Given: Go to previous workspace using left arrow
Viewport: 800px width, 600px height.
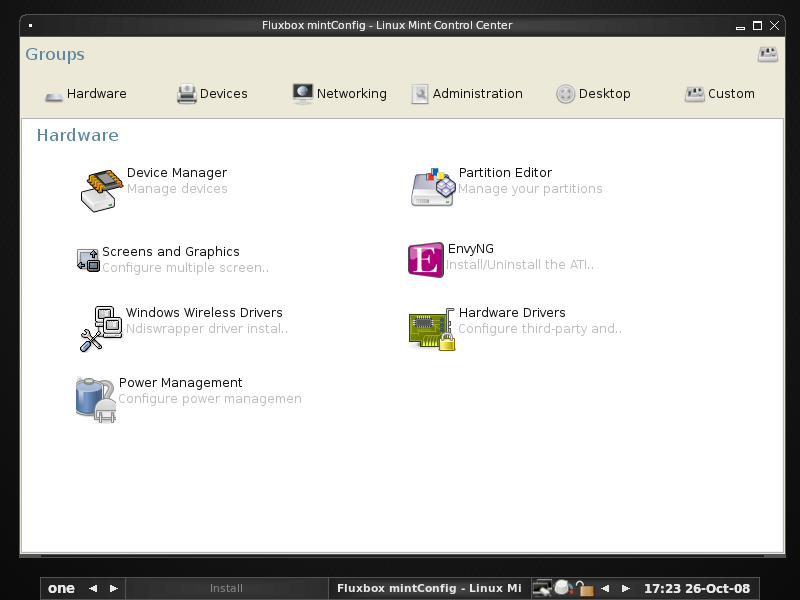Looking at the screenshot, I should [x=93, y=589].
